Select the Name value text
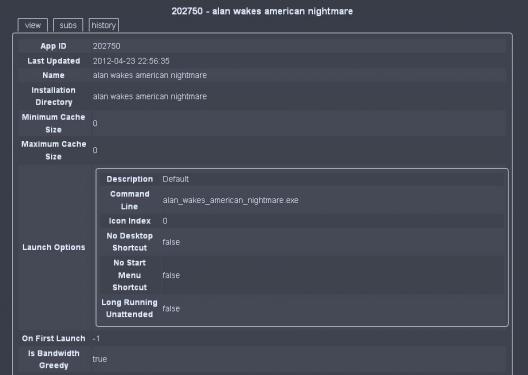The width and height of the screenshot is (528, 375). tap(150, 75)
